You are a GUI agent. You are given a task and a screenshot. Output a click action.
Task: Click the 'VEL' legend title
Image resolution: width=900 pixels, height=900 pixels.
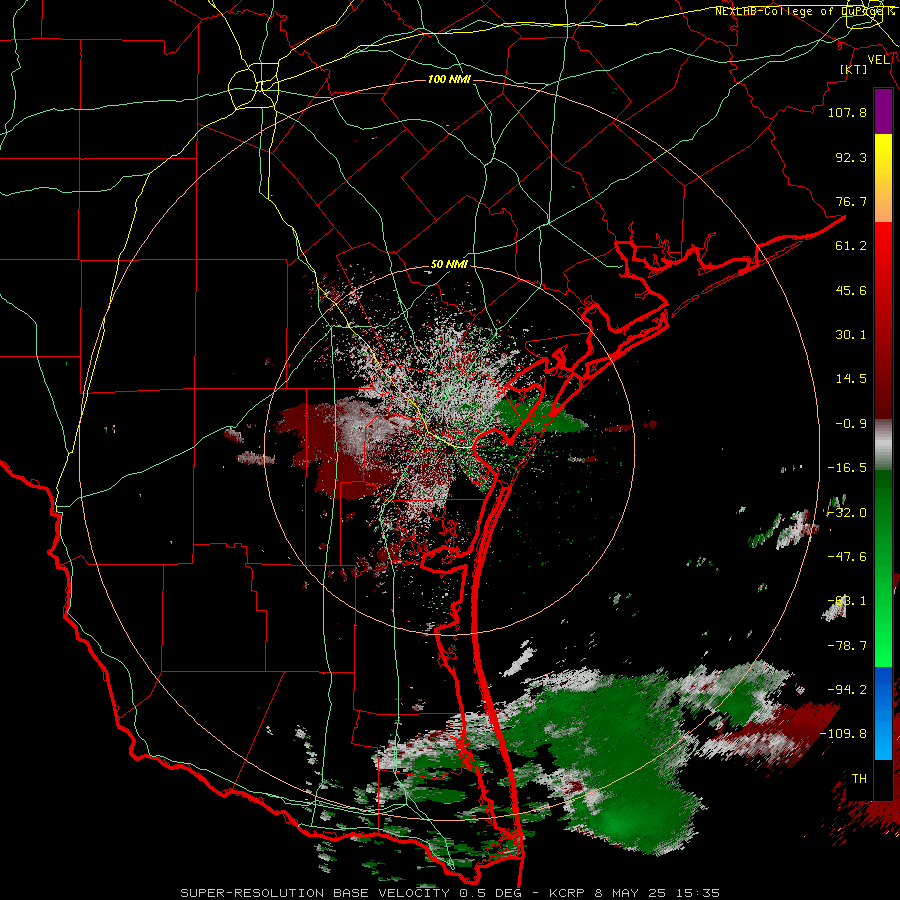pos(878,60)
